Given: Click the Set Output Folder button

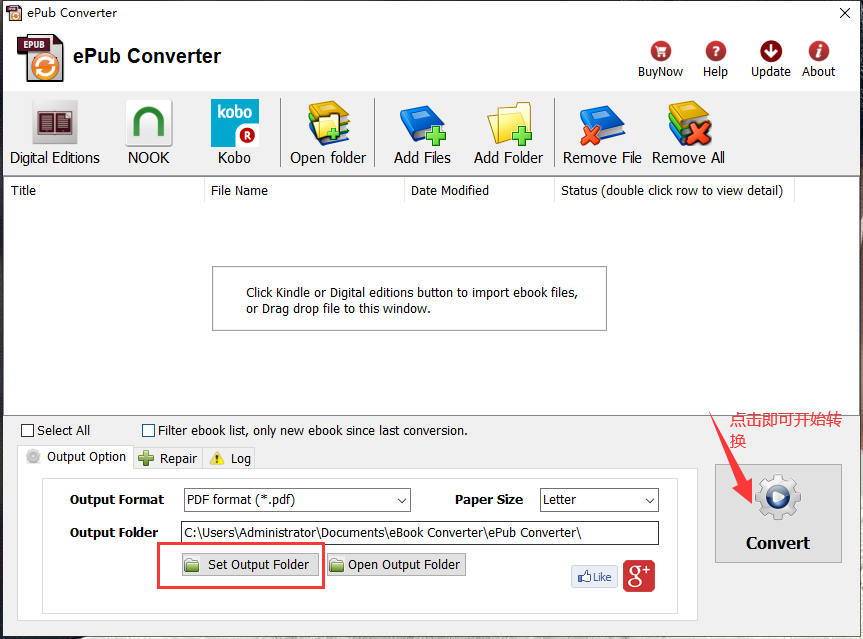Looking at the screenshot, I should pyautogui.click(x=251, y=565).
